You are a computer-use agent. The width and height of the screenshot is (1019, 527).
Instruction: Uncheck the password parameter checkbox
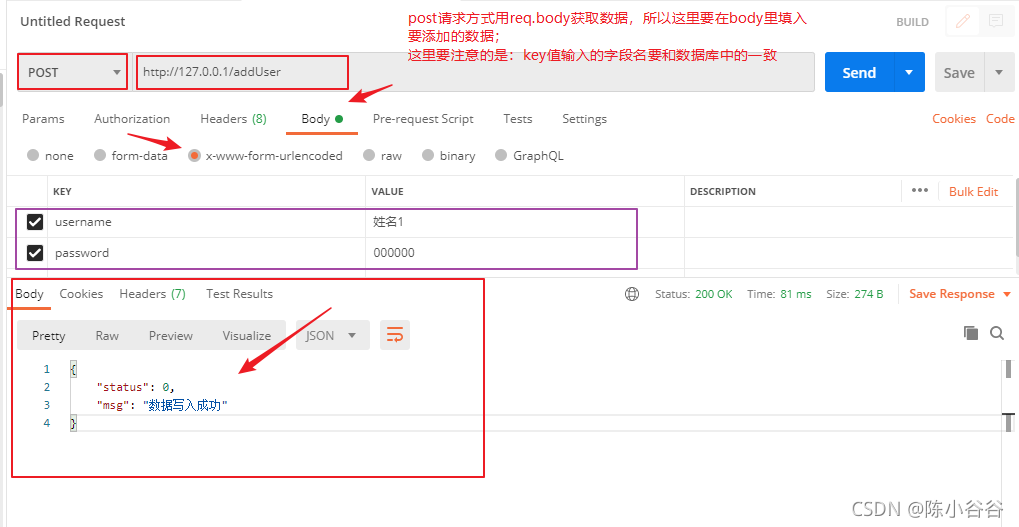click(35, 253)
